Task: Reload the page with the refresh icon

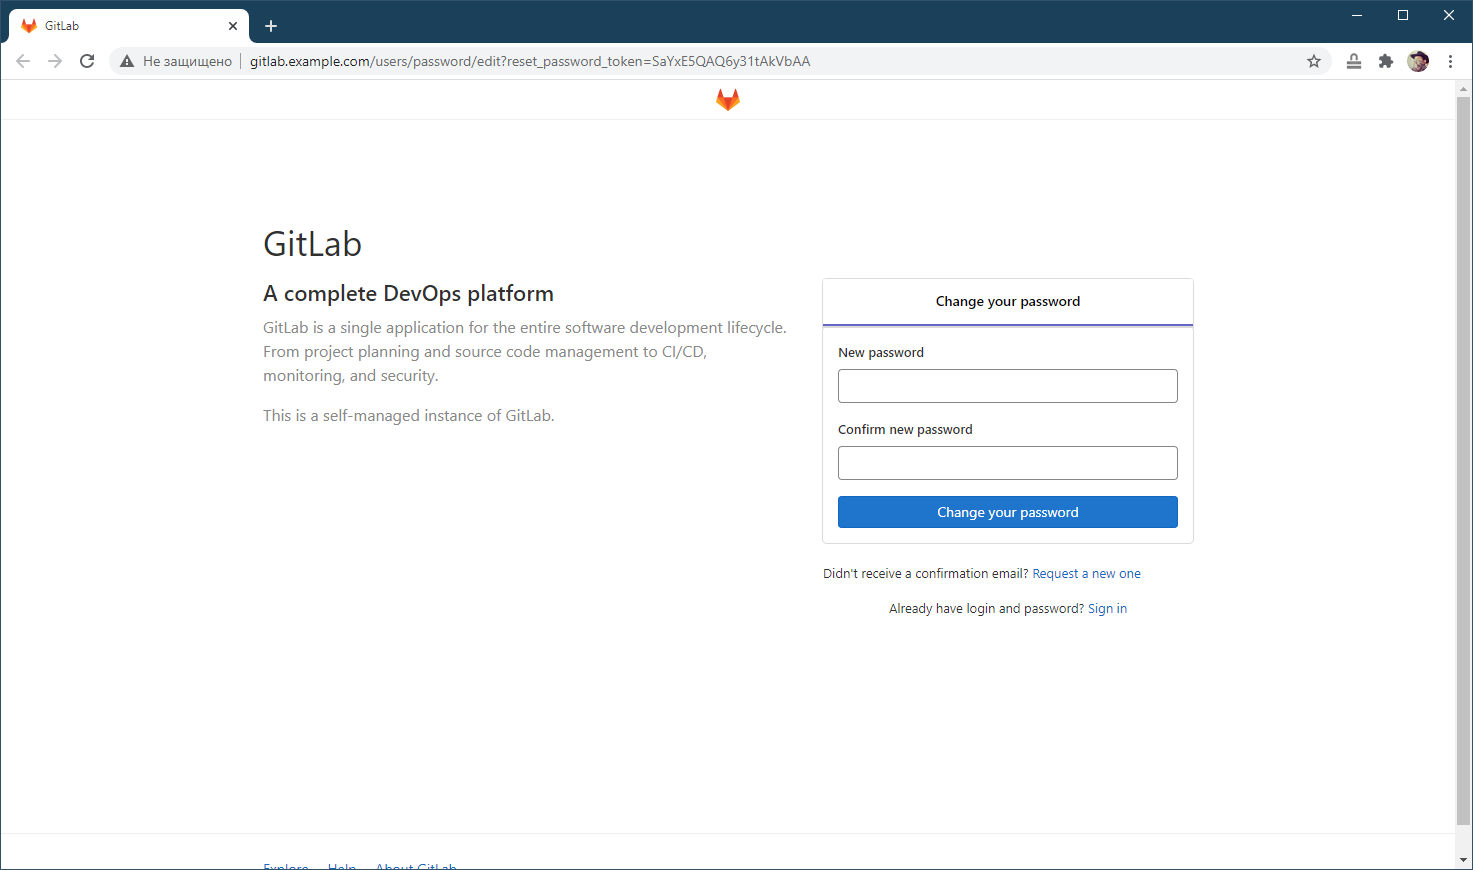Action: pyautogui.click(x=87, y=61)
